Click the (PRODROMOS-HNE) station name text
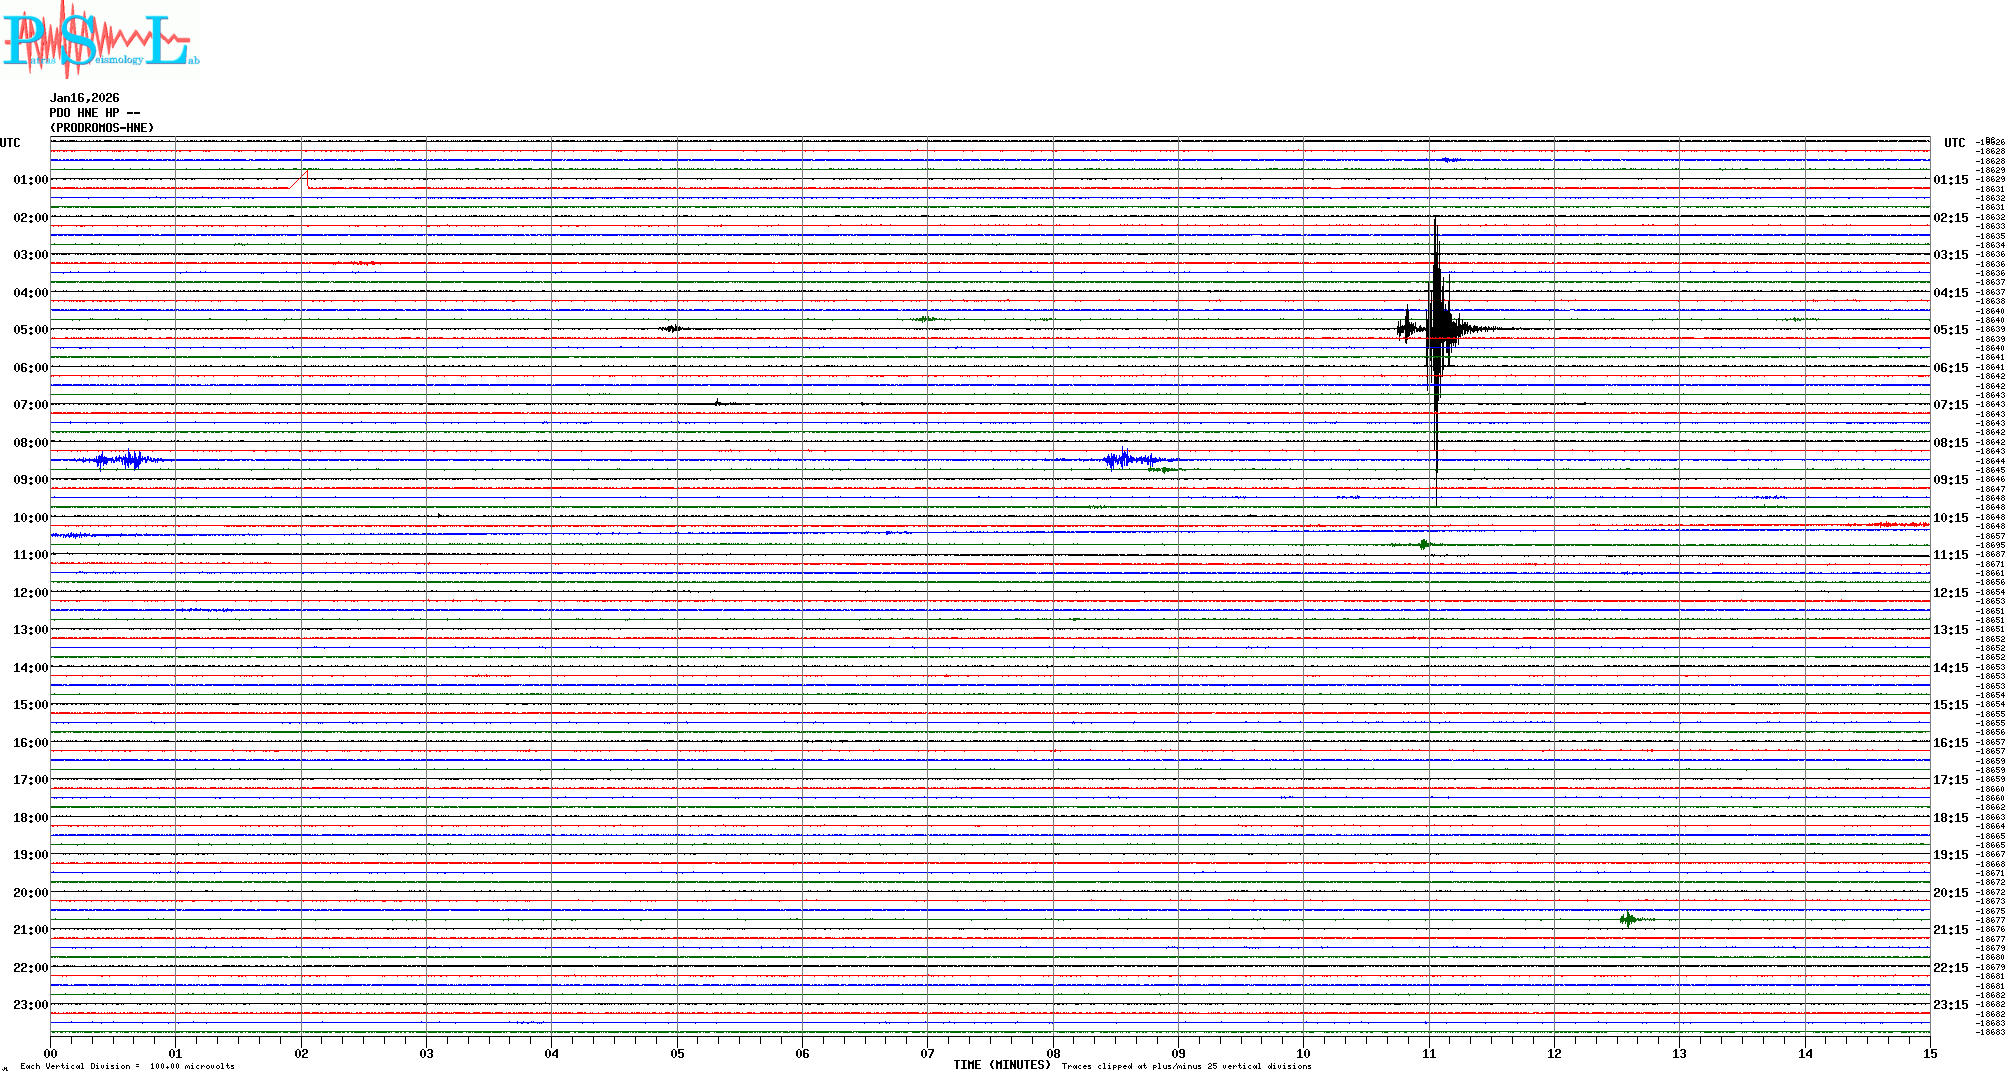Screen dimensions: 2010x1080 102,128
